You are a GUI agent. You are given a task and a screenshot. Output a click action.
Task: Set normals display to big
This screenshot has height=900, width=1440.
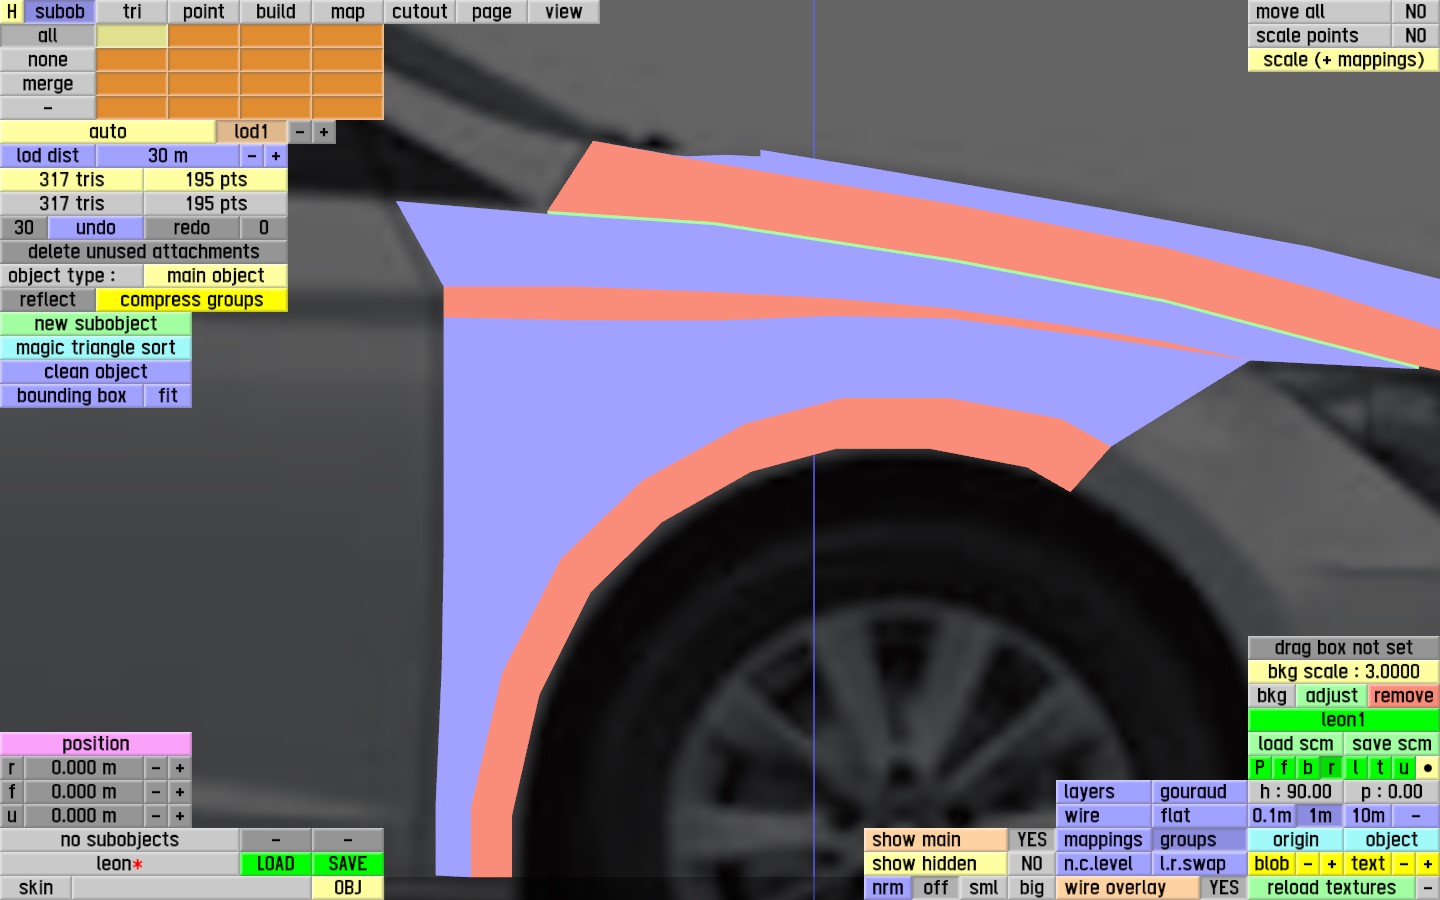tap(1032, 888)
